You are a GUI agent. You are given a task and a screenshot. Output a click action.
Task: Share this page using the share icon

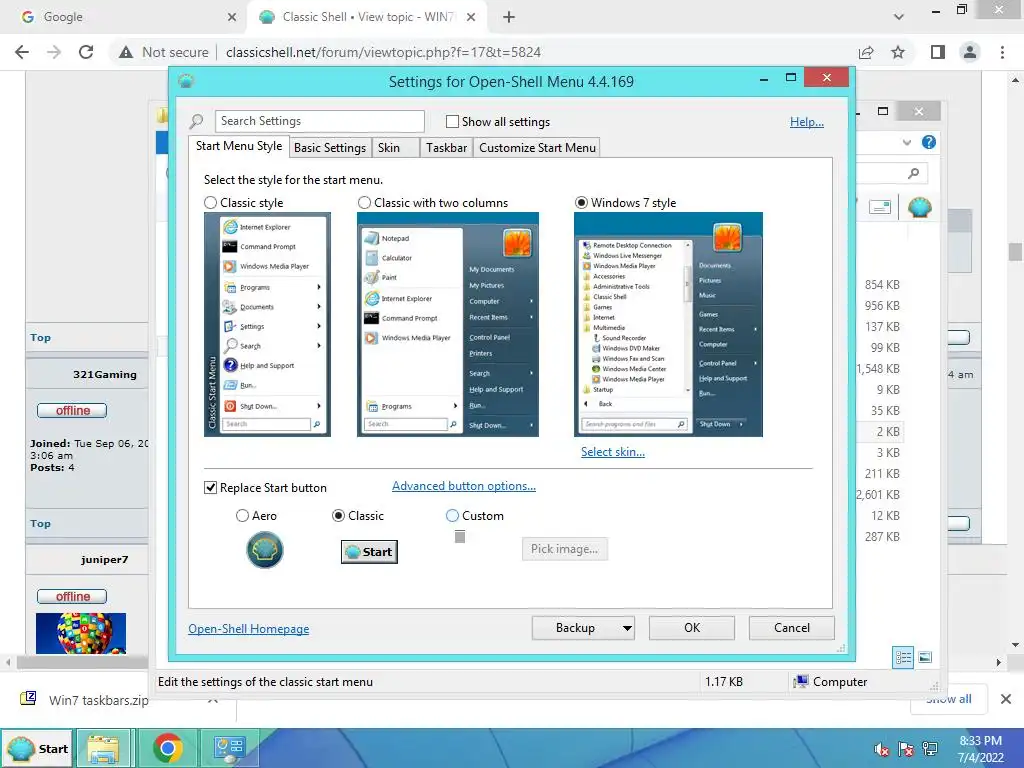point(866,52)
